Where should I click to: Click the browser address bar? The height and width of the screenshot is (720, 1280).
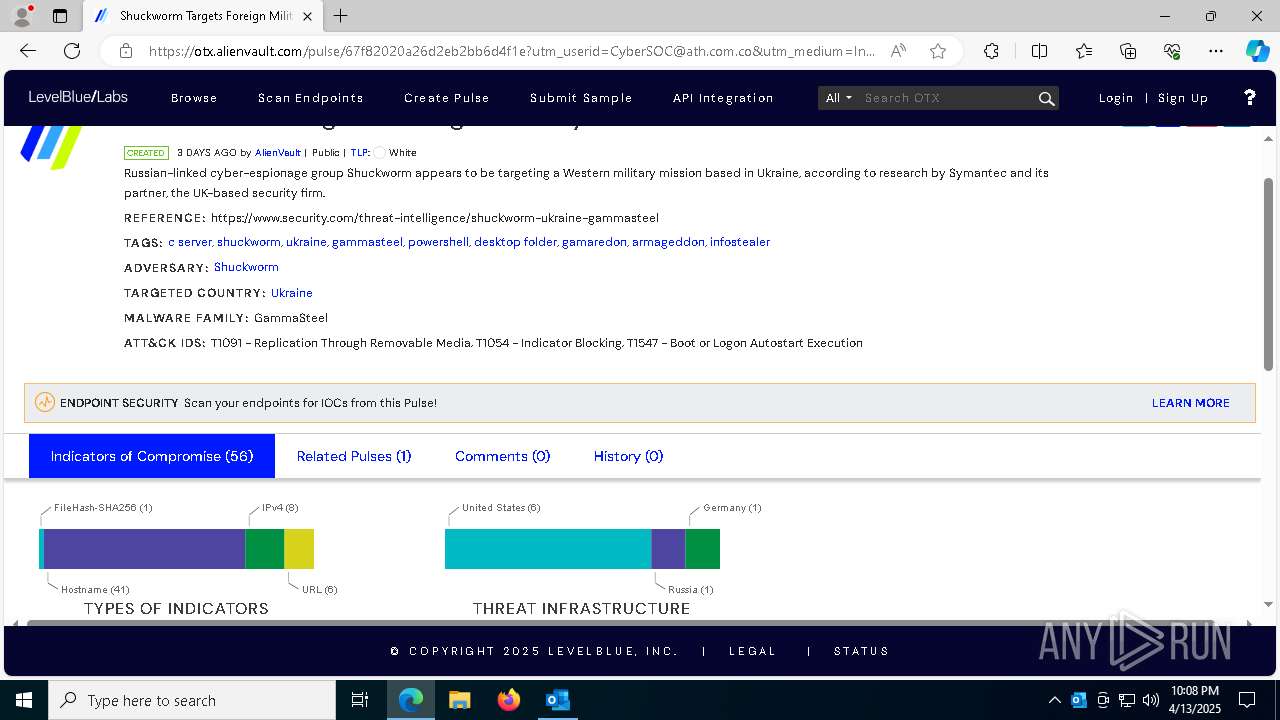[512, 51]
